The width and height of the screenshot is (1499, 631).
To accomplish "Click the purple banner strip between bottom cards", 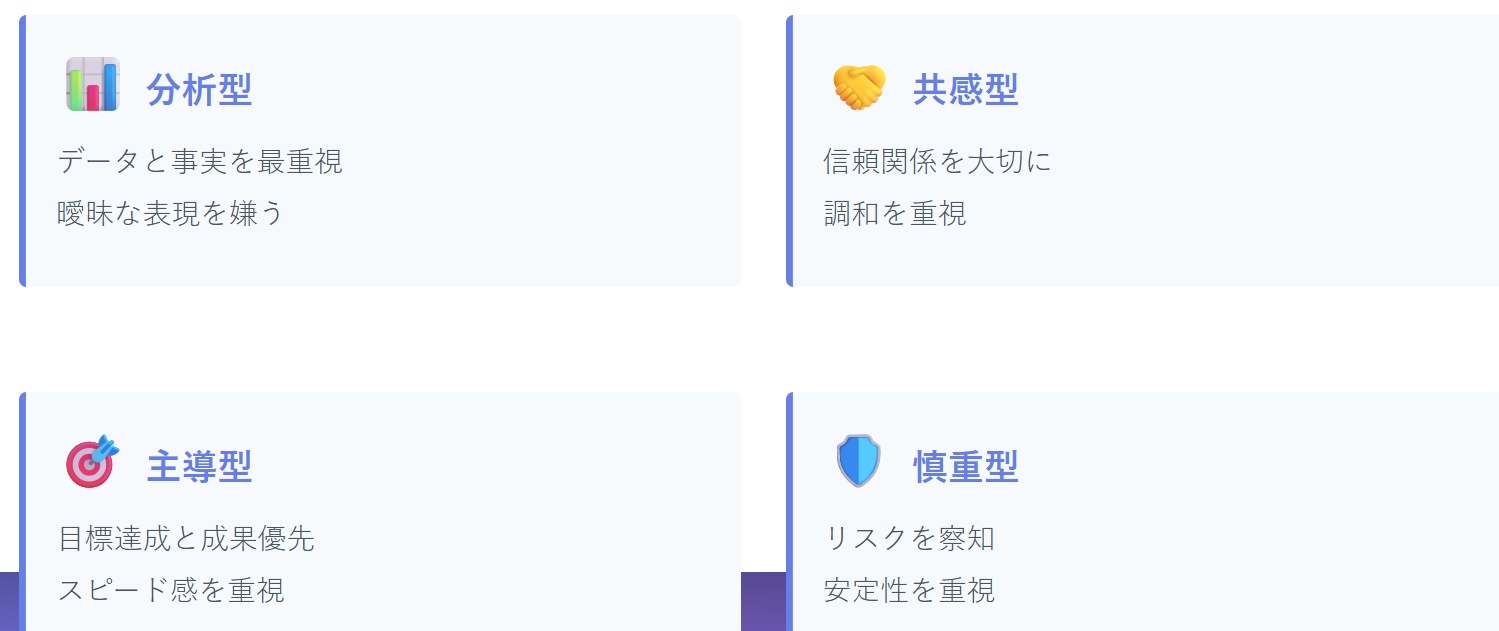I will 763,602.
